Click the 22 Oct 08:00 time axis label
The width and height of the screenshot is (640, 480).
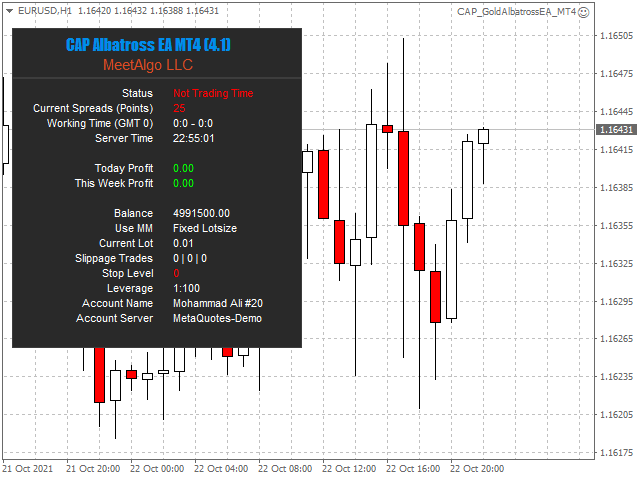[x=285, y=469]
